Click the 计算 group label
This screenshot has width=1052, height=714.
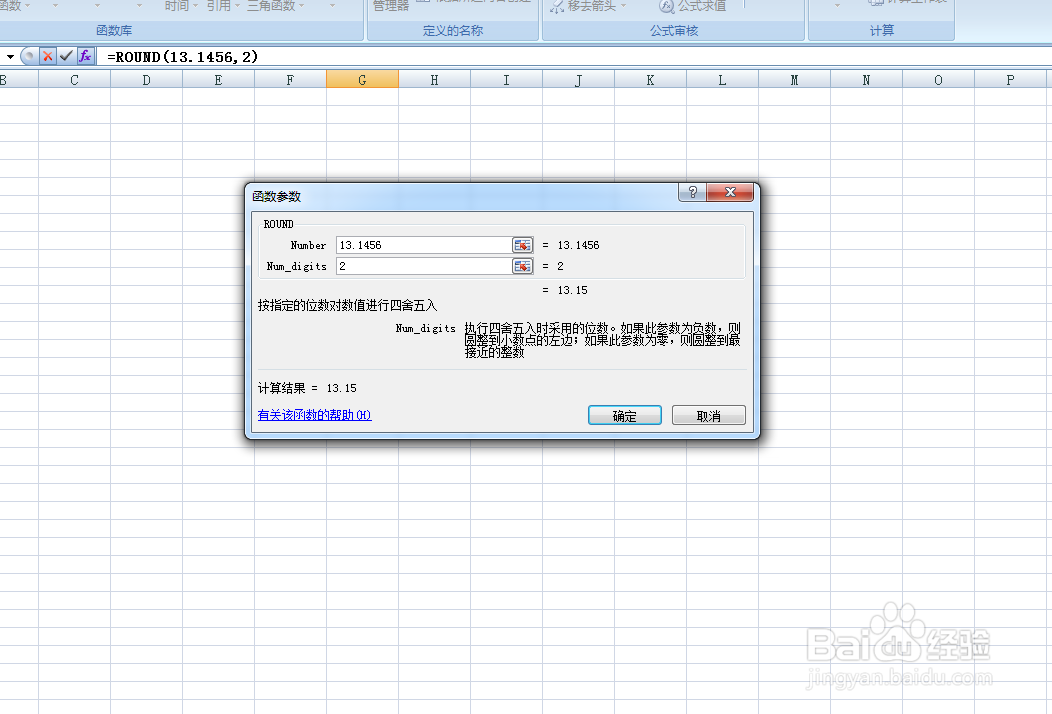point(882,30)
